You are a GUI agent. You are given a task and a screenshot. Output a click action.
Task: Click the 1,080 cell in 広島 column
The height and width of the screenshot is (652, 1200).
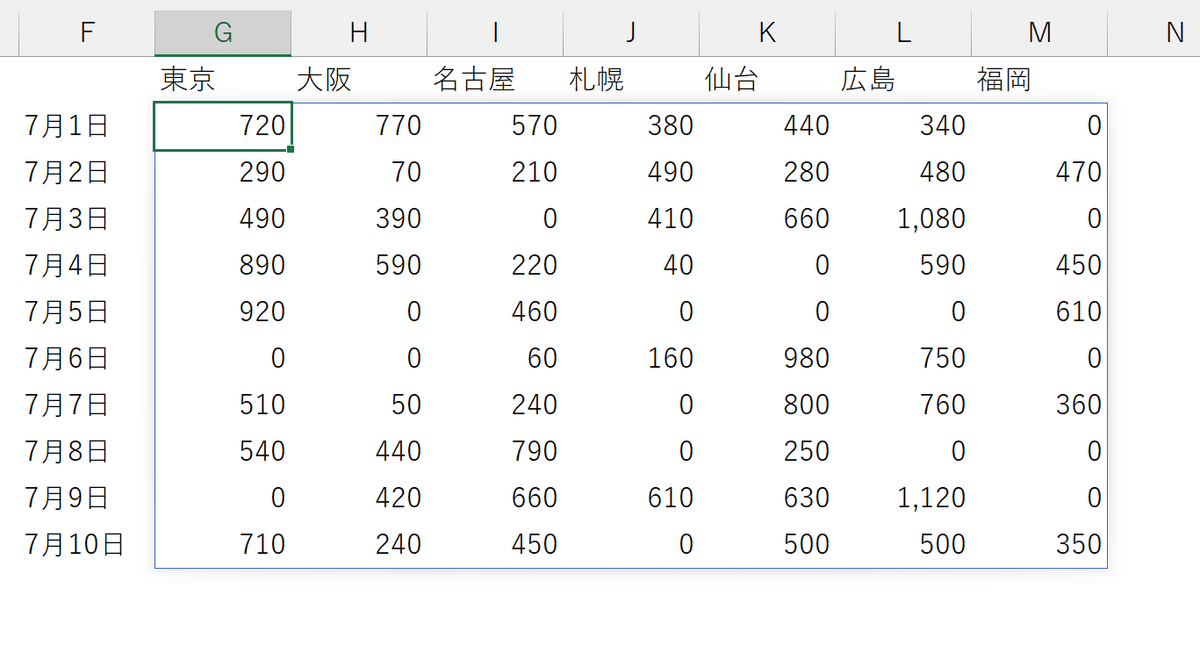903,219
